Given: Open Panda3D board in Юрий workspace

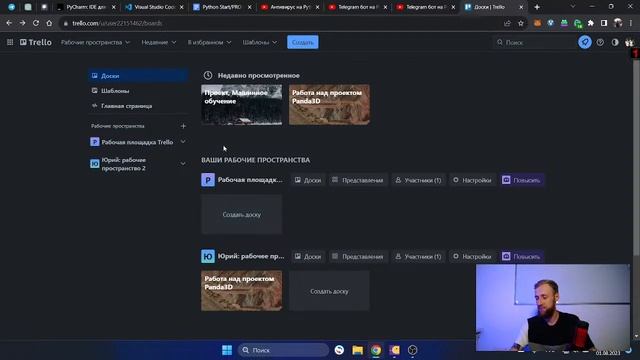Looking at the screenshot, I should 242,291.
